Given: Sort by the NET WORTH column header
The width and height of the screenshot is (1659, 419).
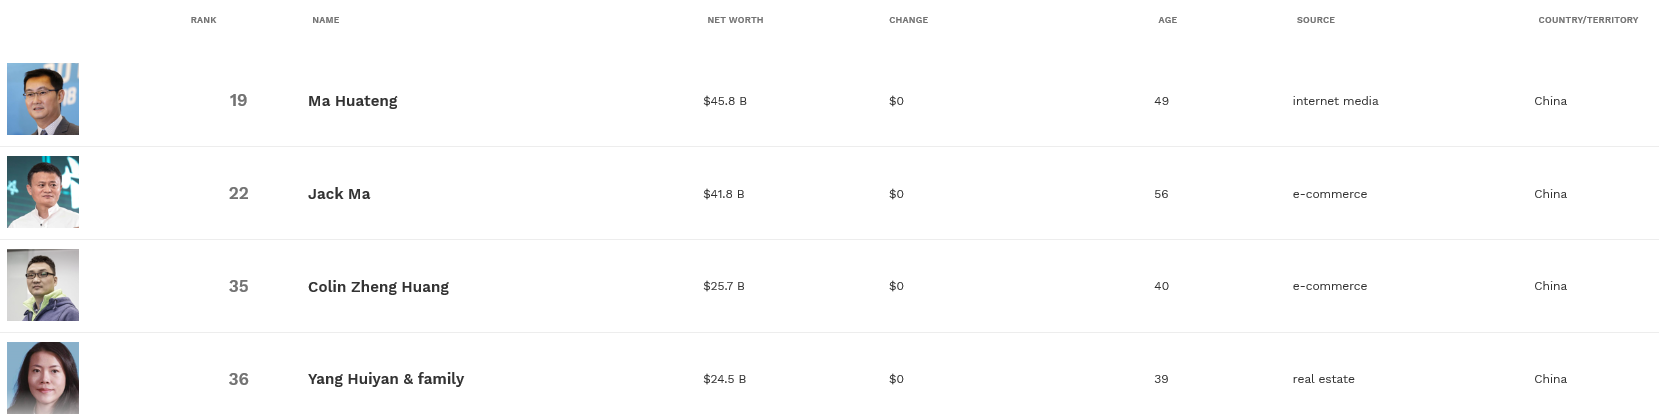Looking at the screenshot, I should 735,20.
